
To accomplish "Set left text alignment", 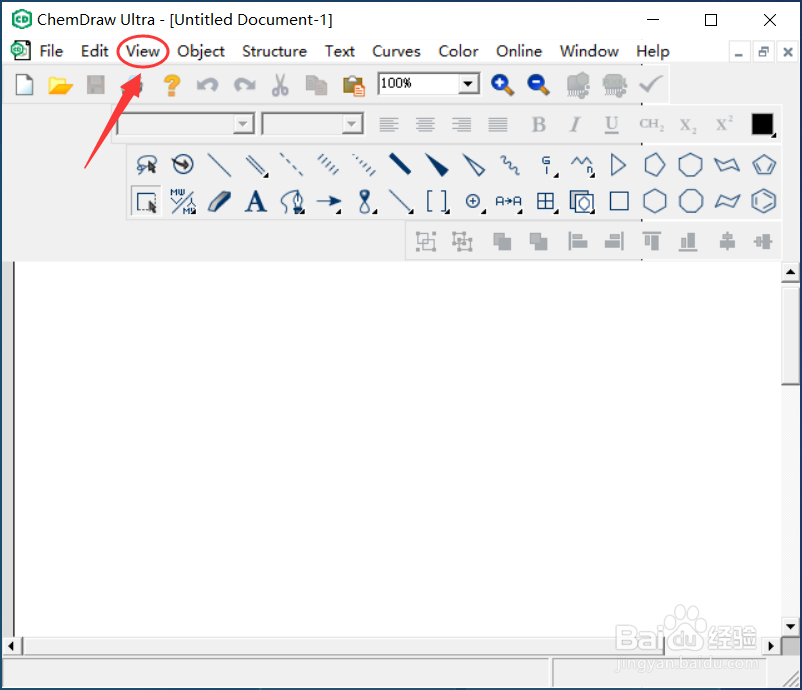I will (x=389, y=124).
